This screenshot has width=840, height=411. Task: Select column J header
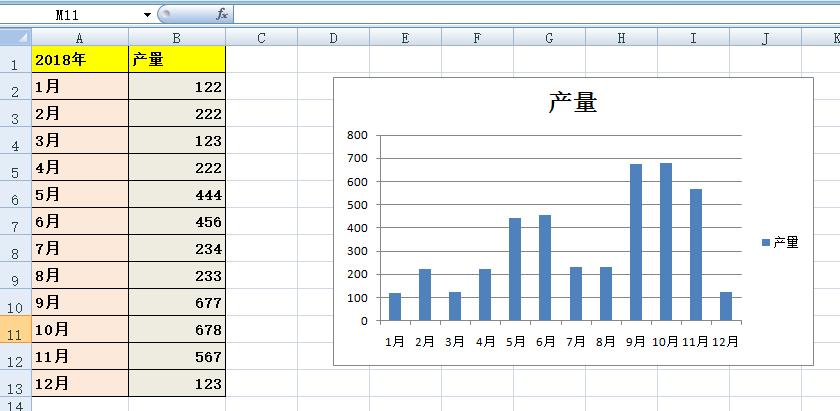[x=766, y=38]
